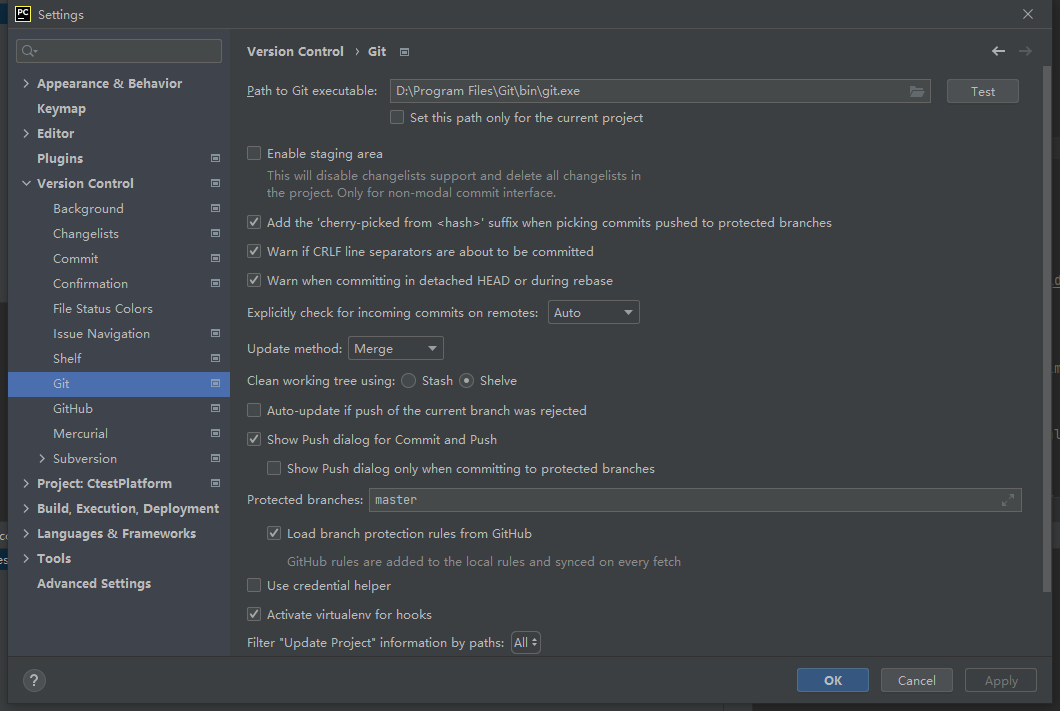Uncheck Warn if CRLF line separators
Image resolution: width=1060 pixels, height=711 pixels.
(x=254, y=252)
